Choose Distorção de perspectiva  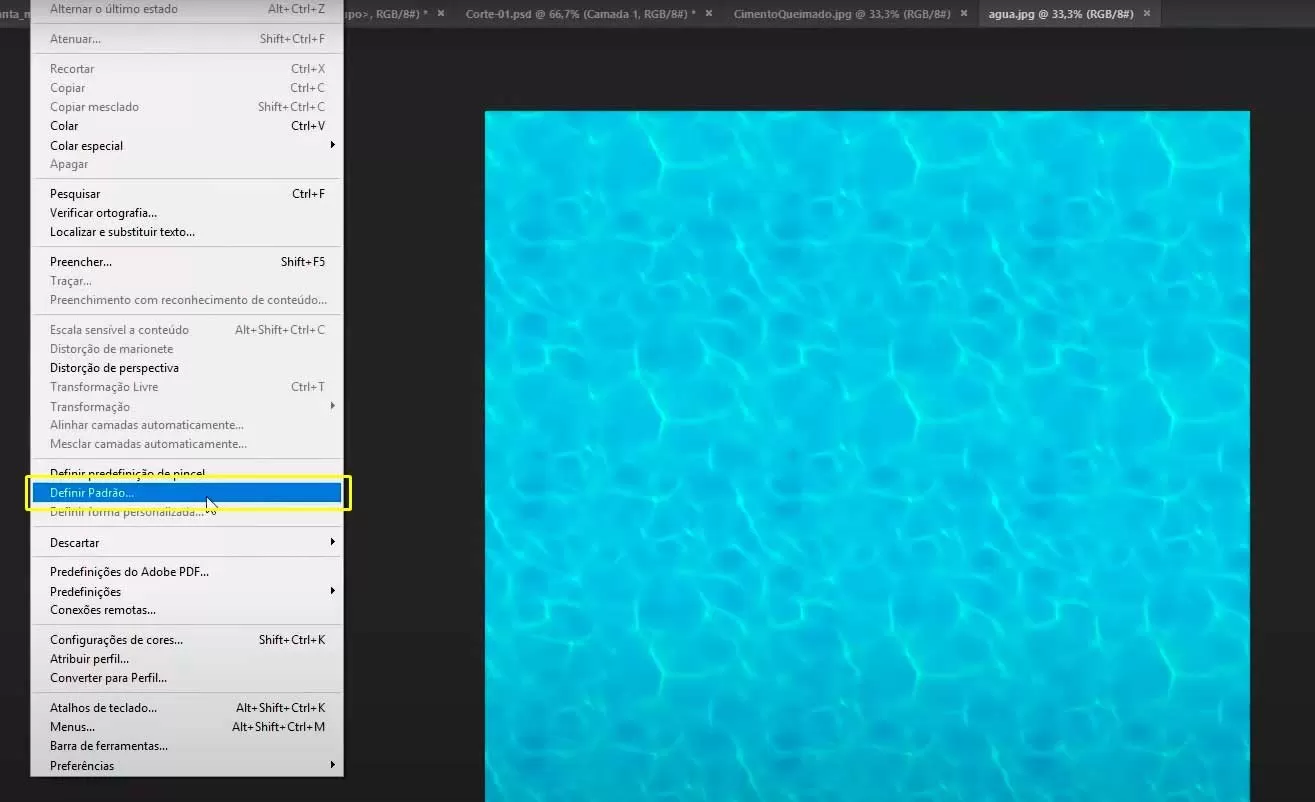point(114,368)
